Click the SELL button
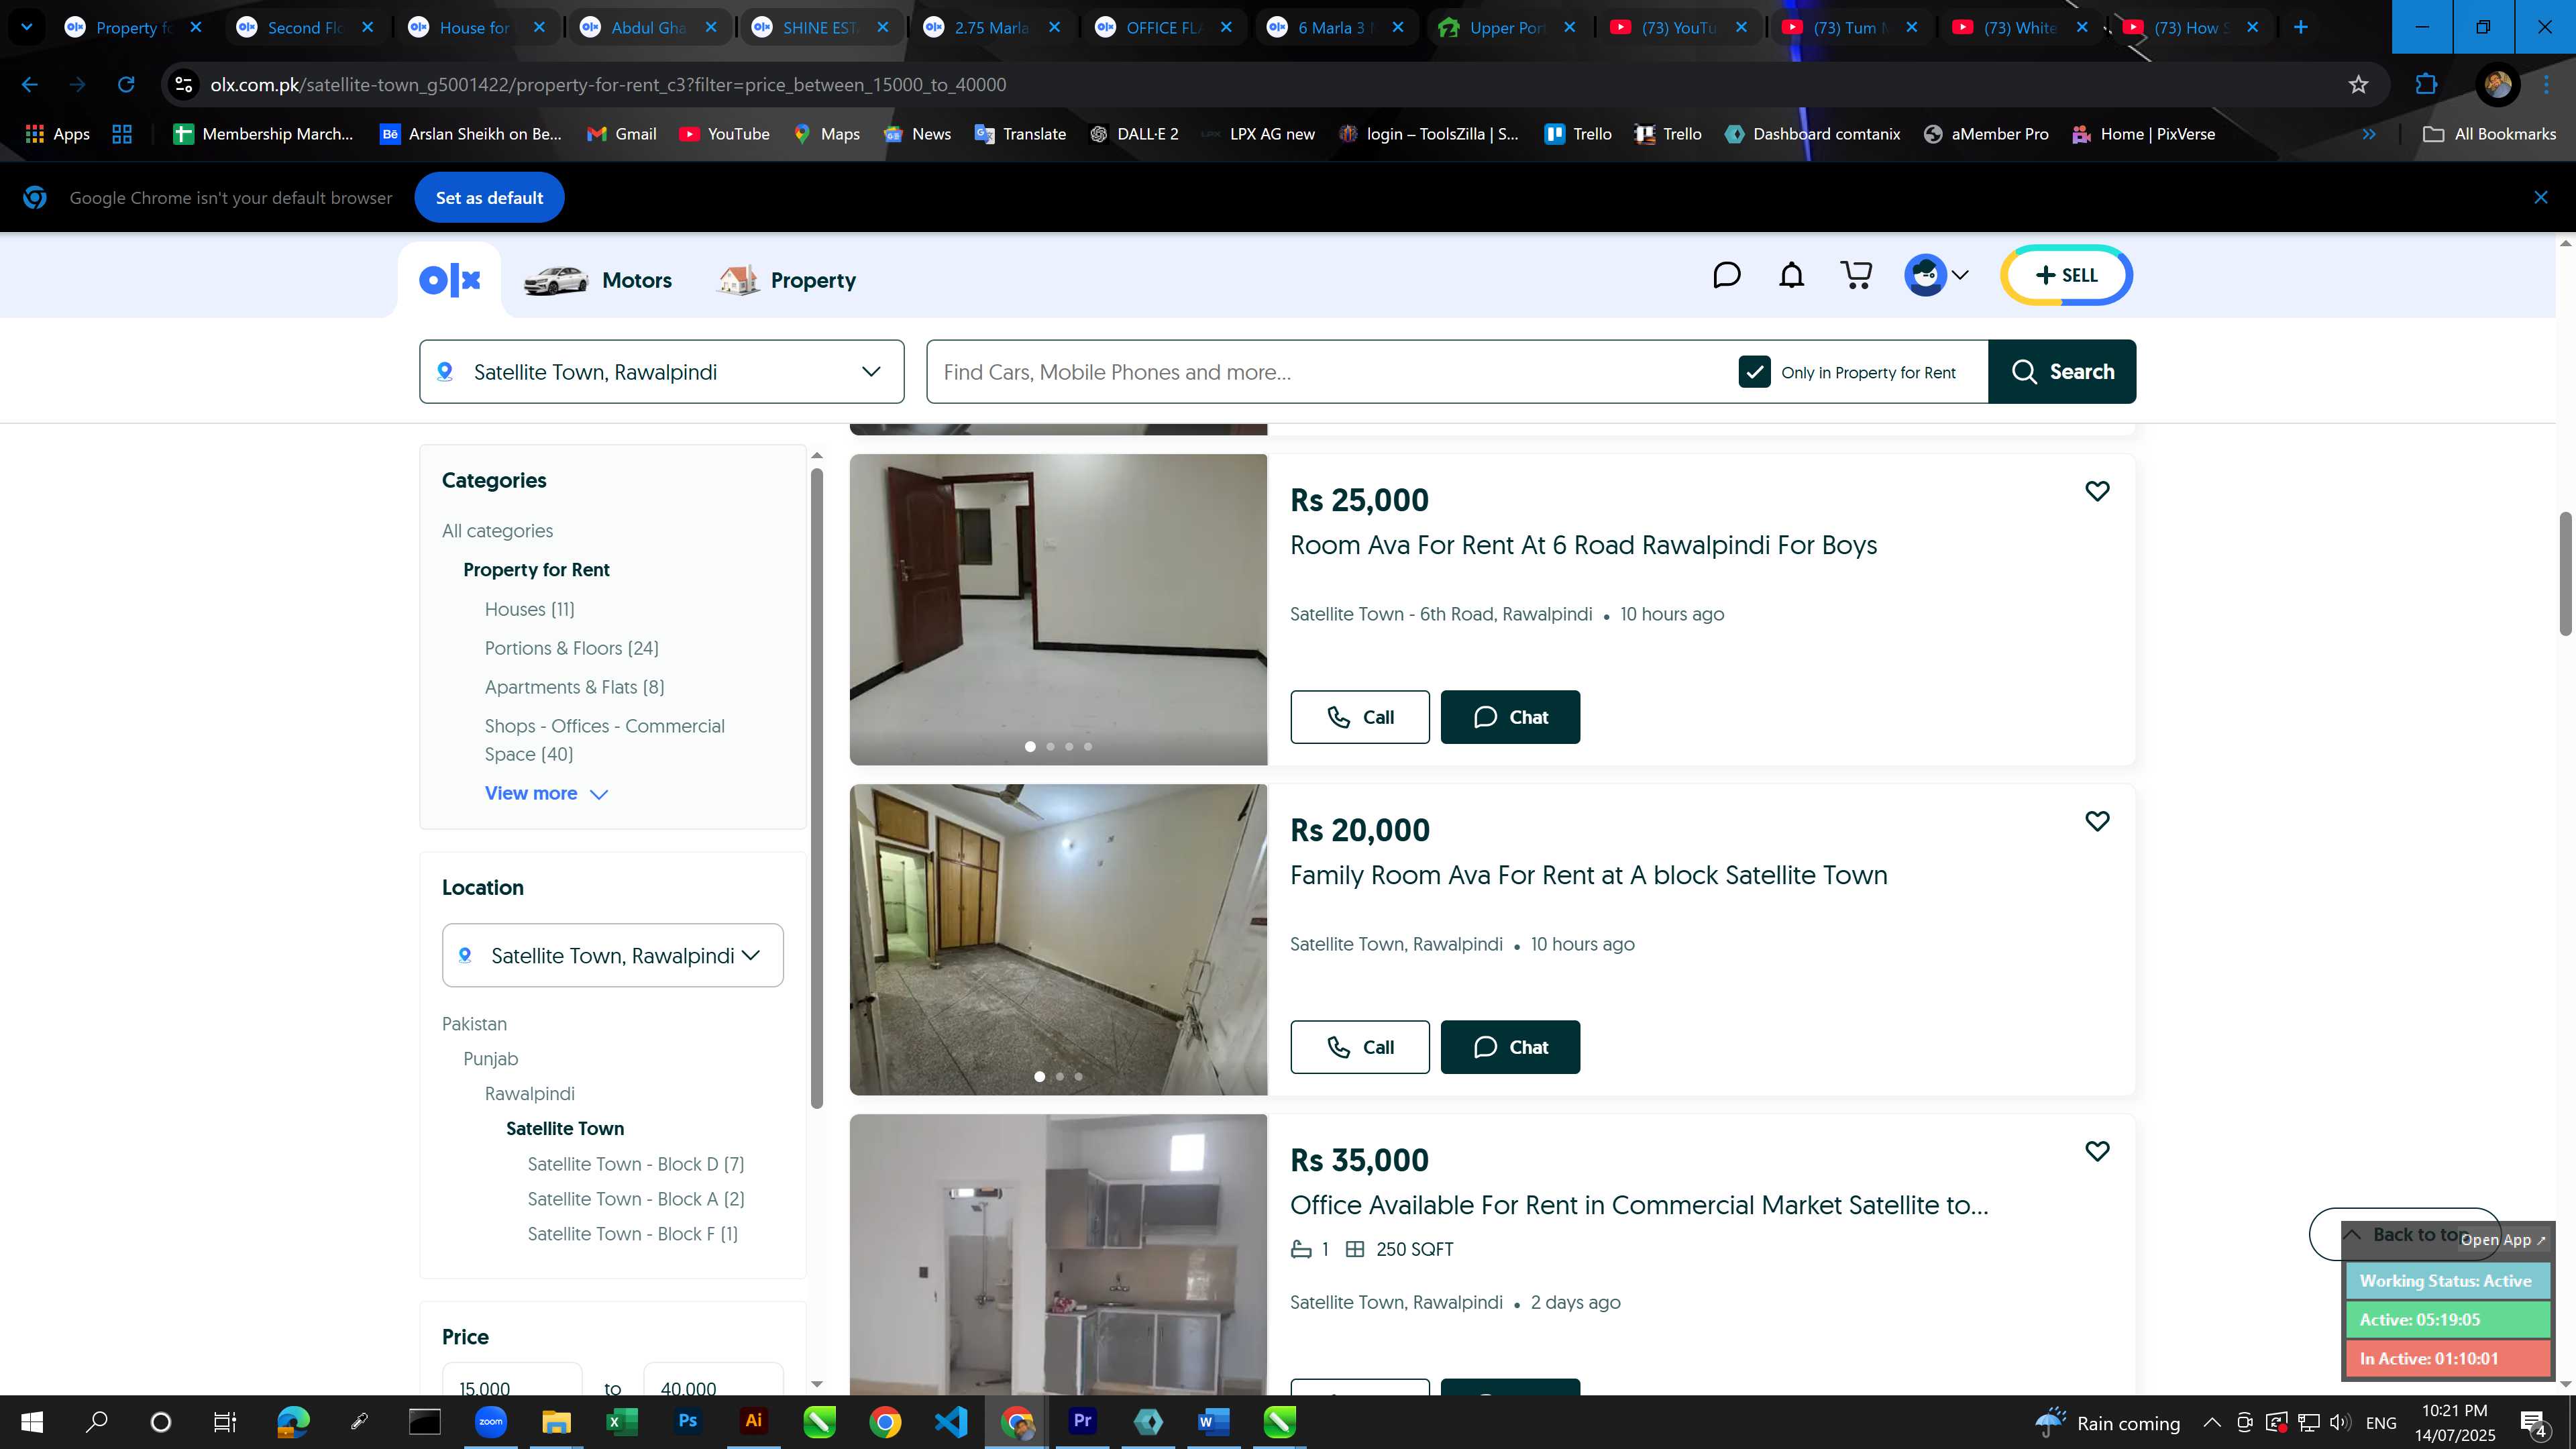Image resolution: width=2576 pixels, height=1449 pixels. click(x=2066, y=275)
